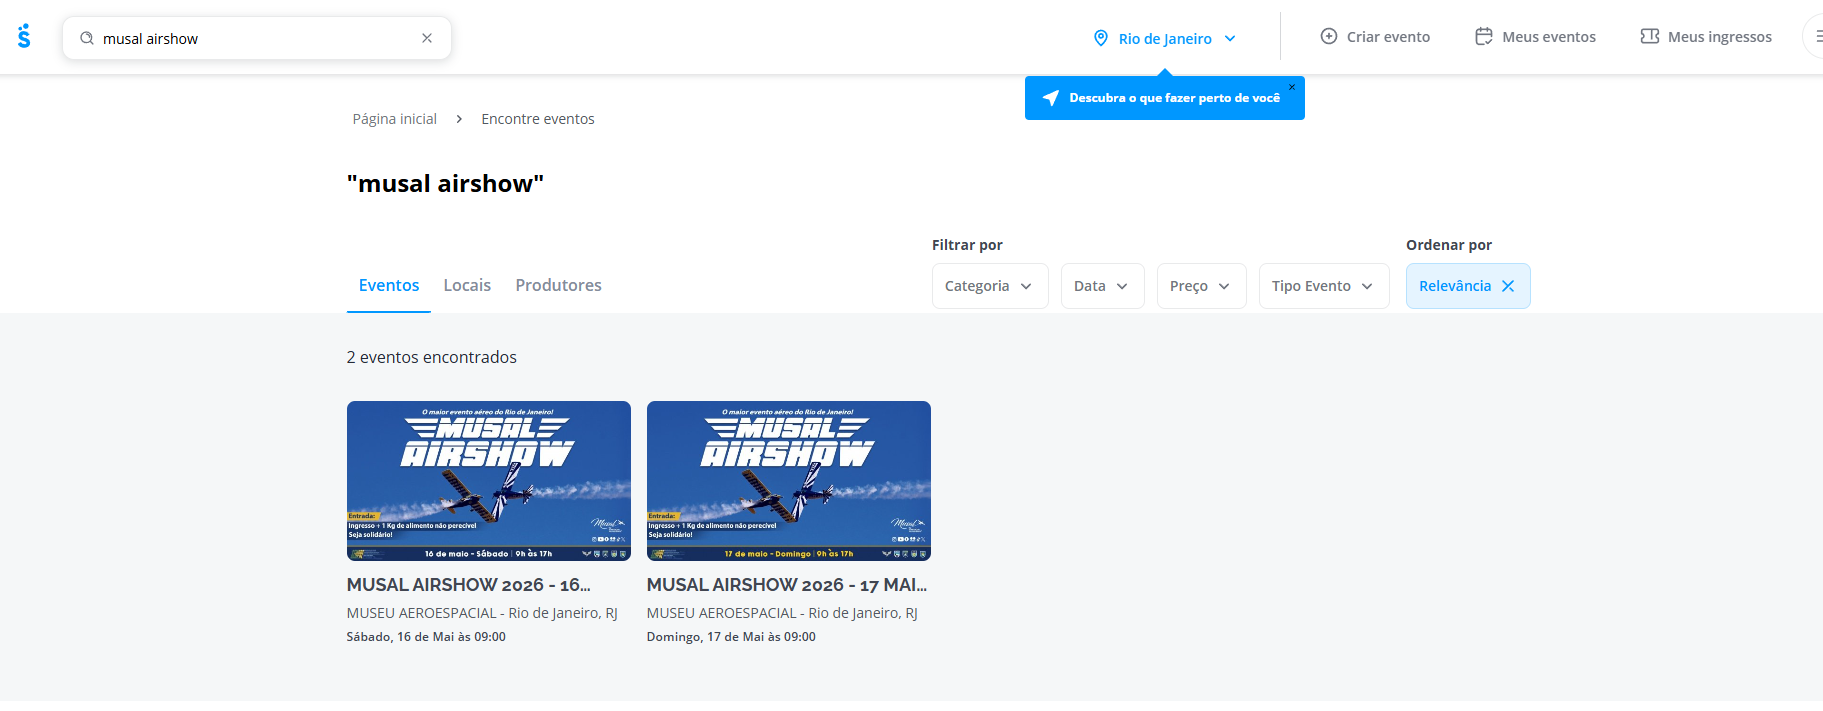1823x711 pixels.
Task: Click the calendar icon beside Meus eventos
Action: (1484, 36)
